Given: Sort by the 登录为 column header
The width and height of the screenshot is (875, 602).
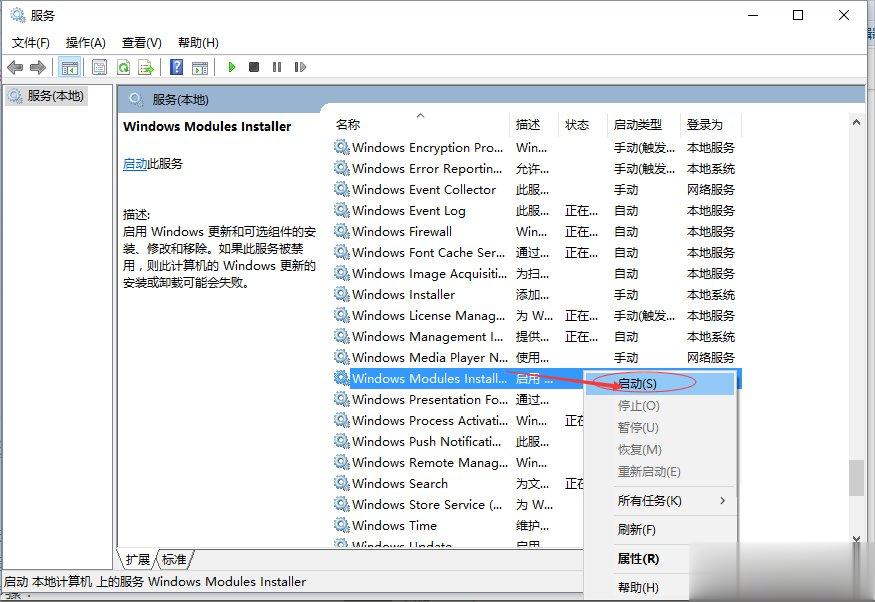Looking at the screenshot, I should (x=711, y=124).
